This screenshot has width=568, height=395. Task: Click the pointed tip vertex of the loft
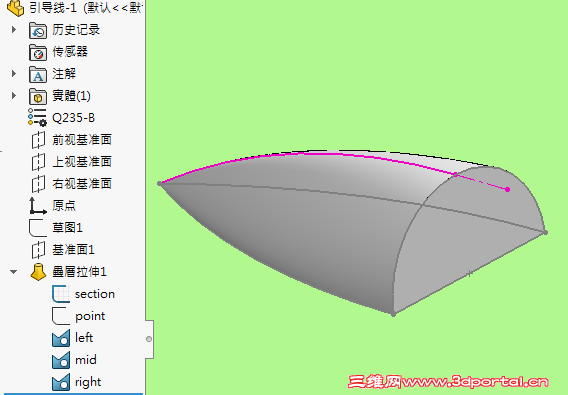point(159,184)
